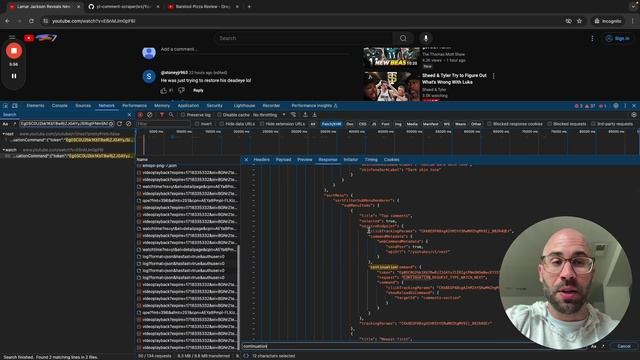This screenshot has height=360, width=640.
Task: Click the network Filter text field
Action: 163,124
